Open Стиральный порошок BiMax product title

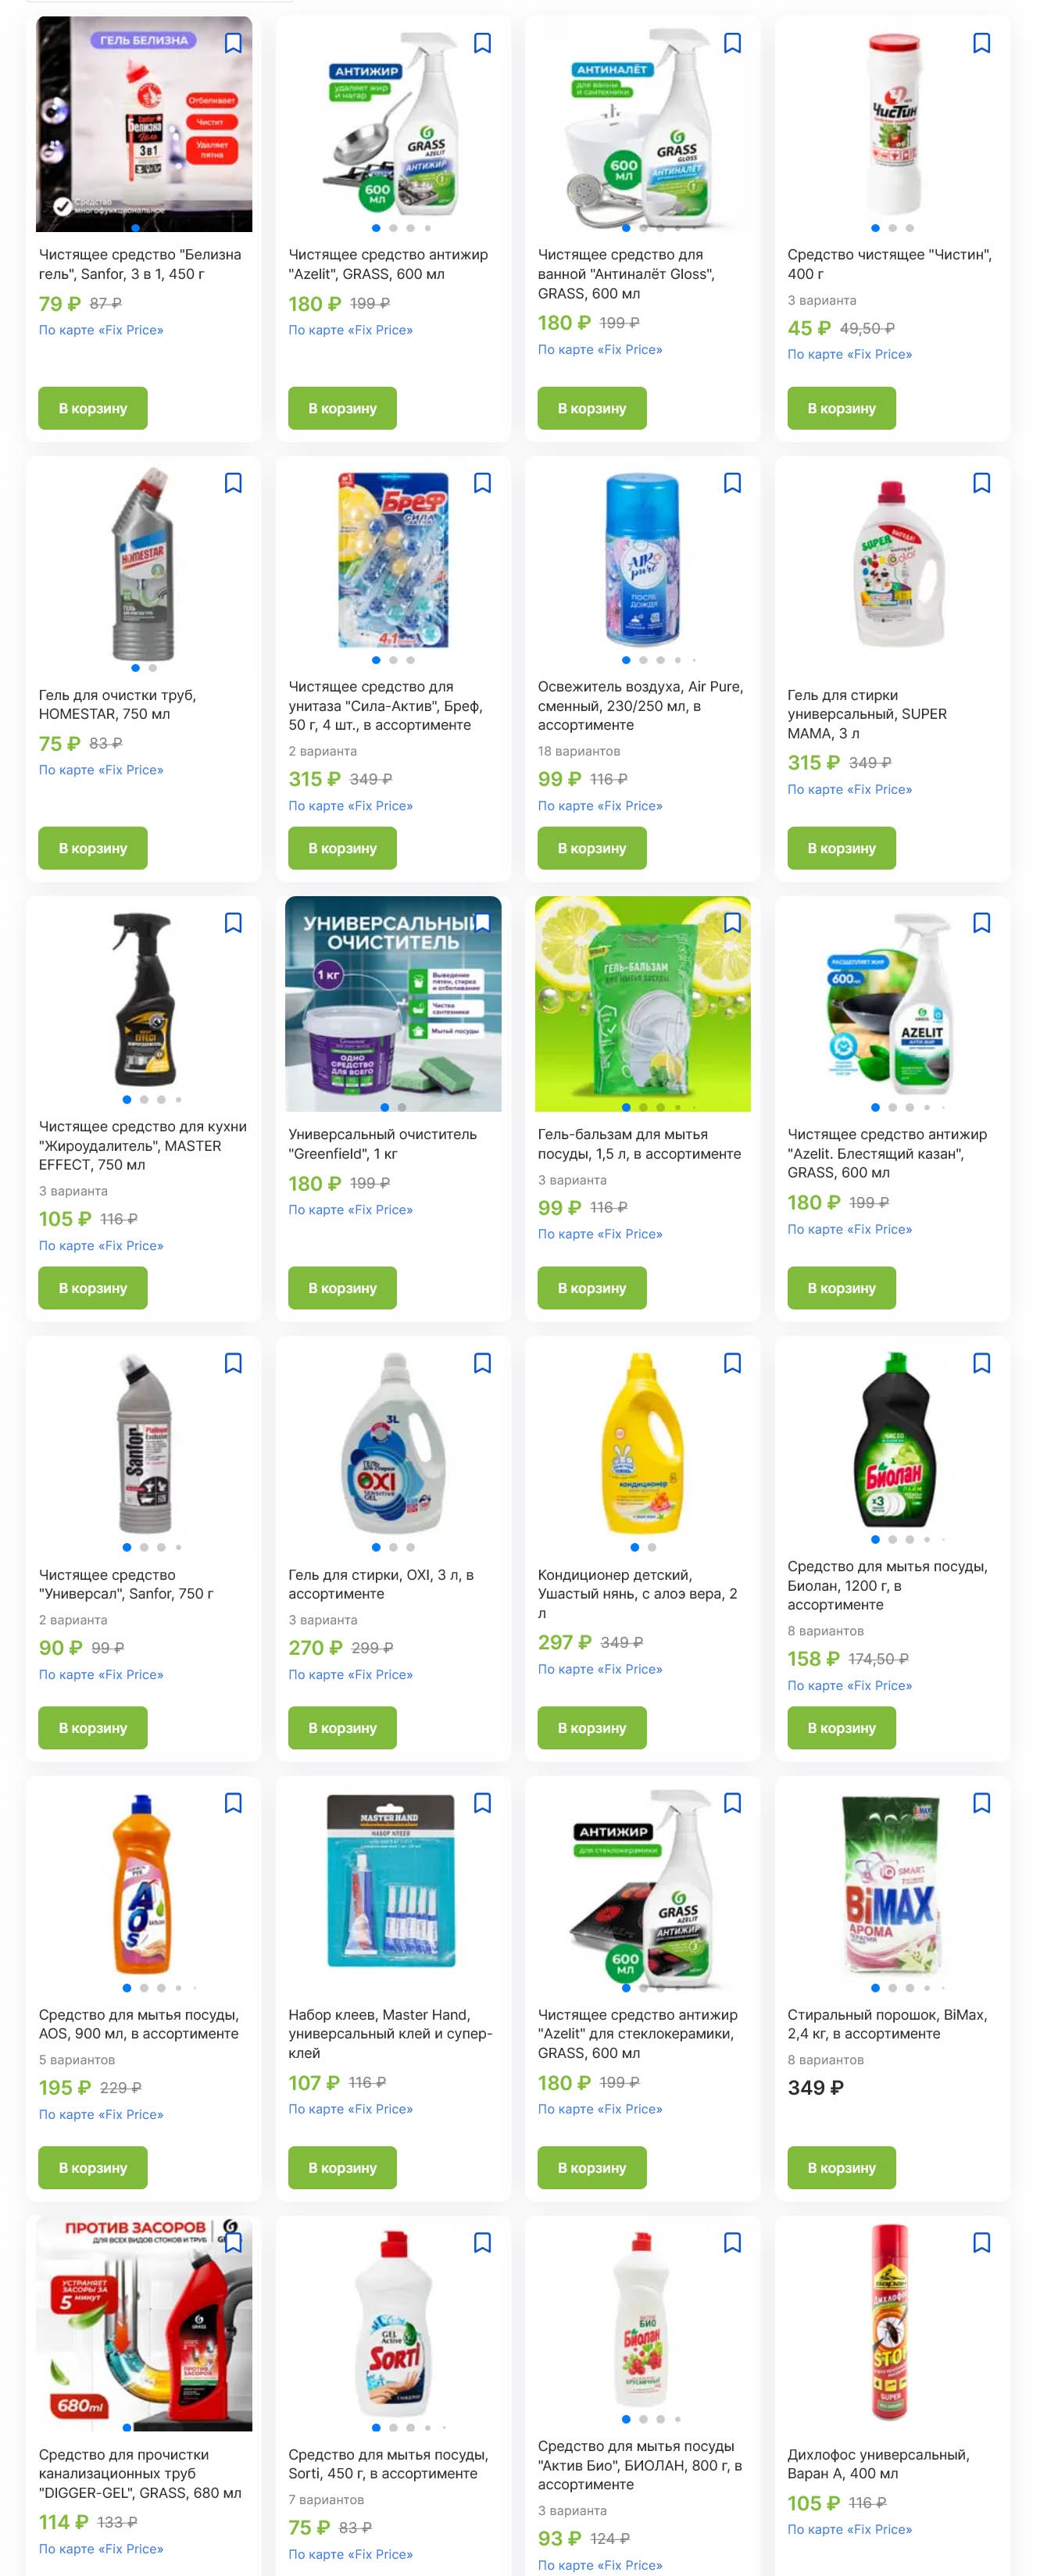[887, 2024]
